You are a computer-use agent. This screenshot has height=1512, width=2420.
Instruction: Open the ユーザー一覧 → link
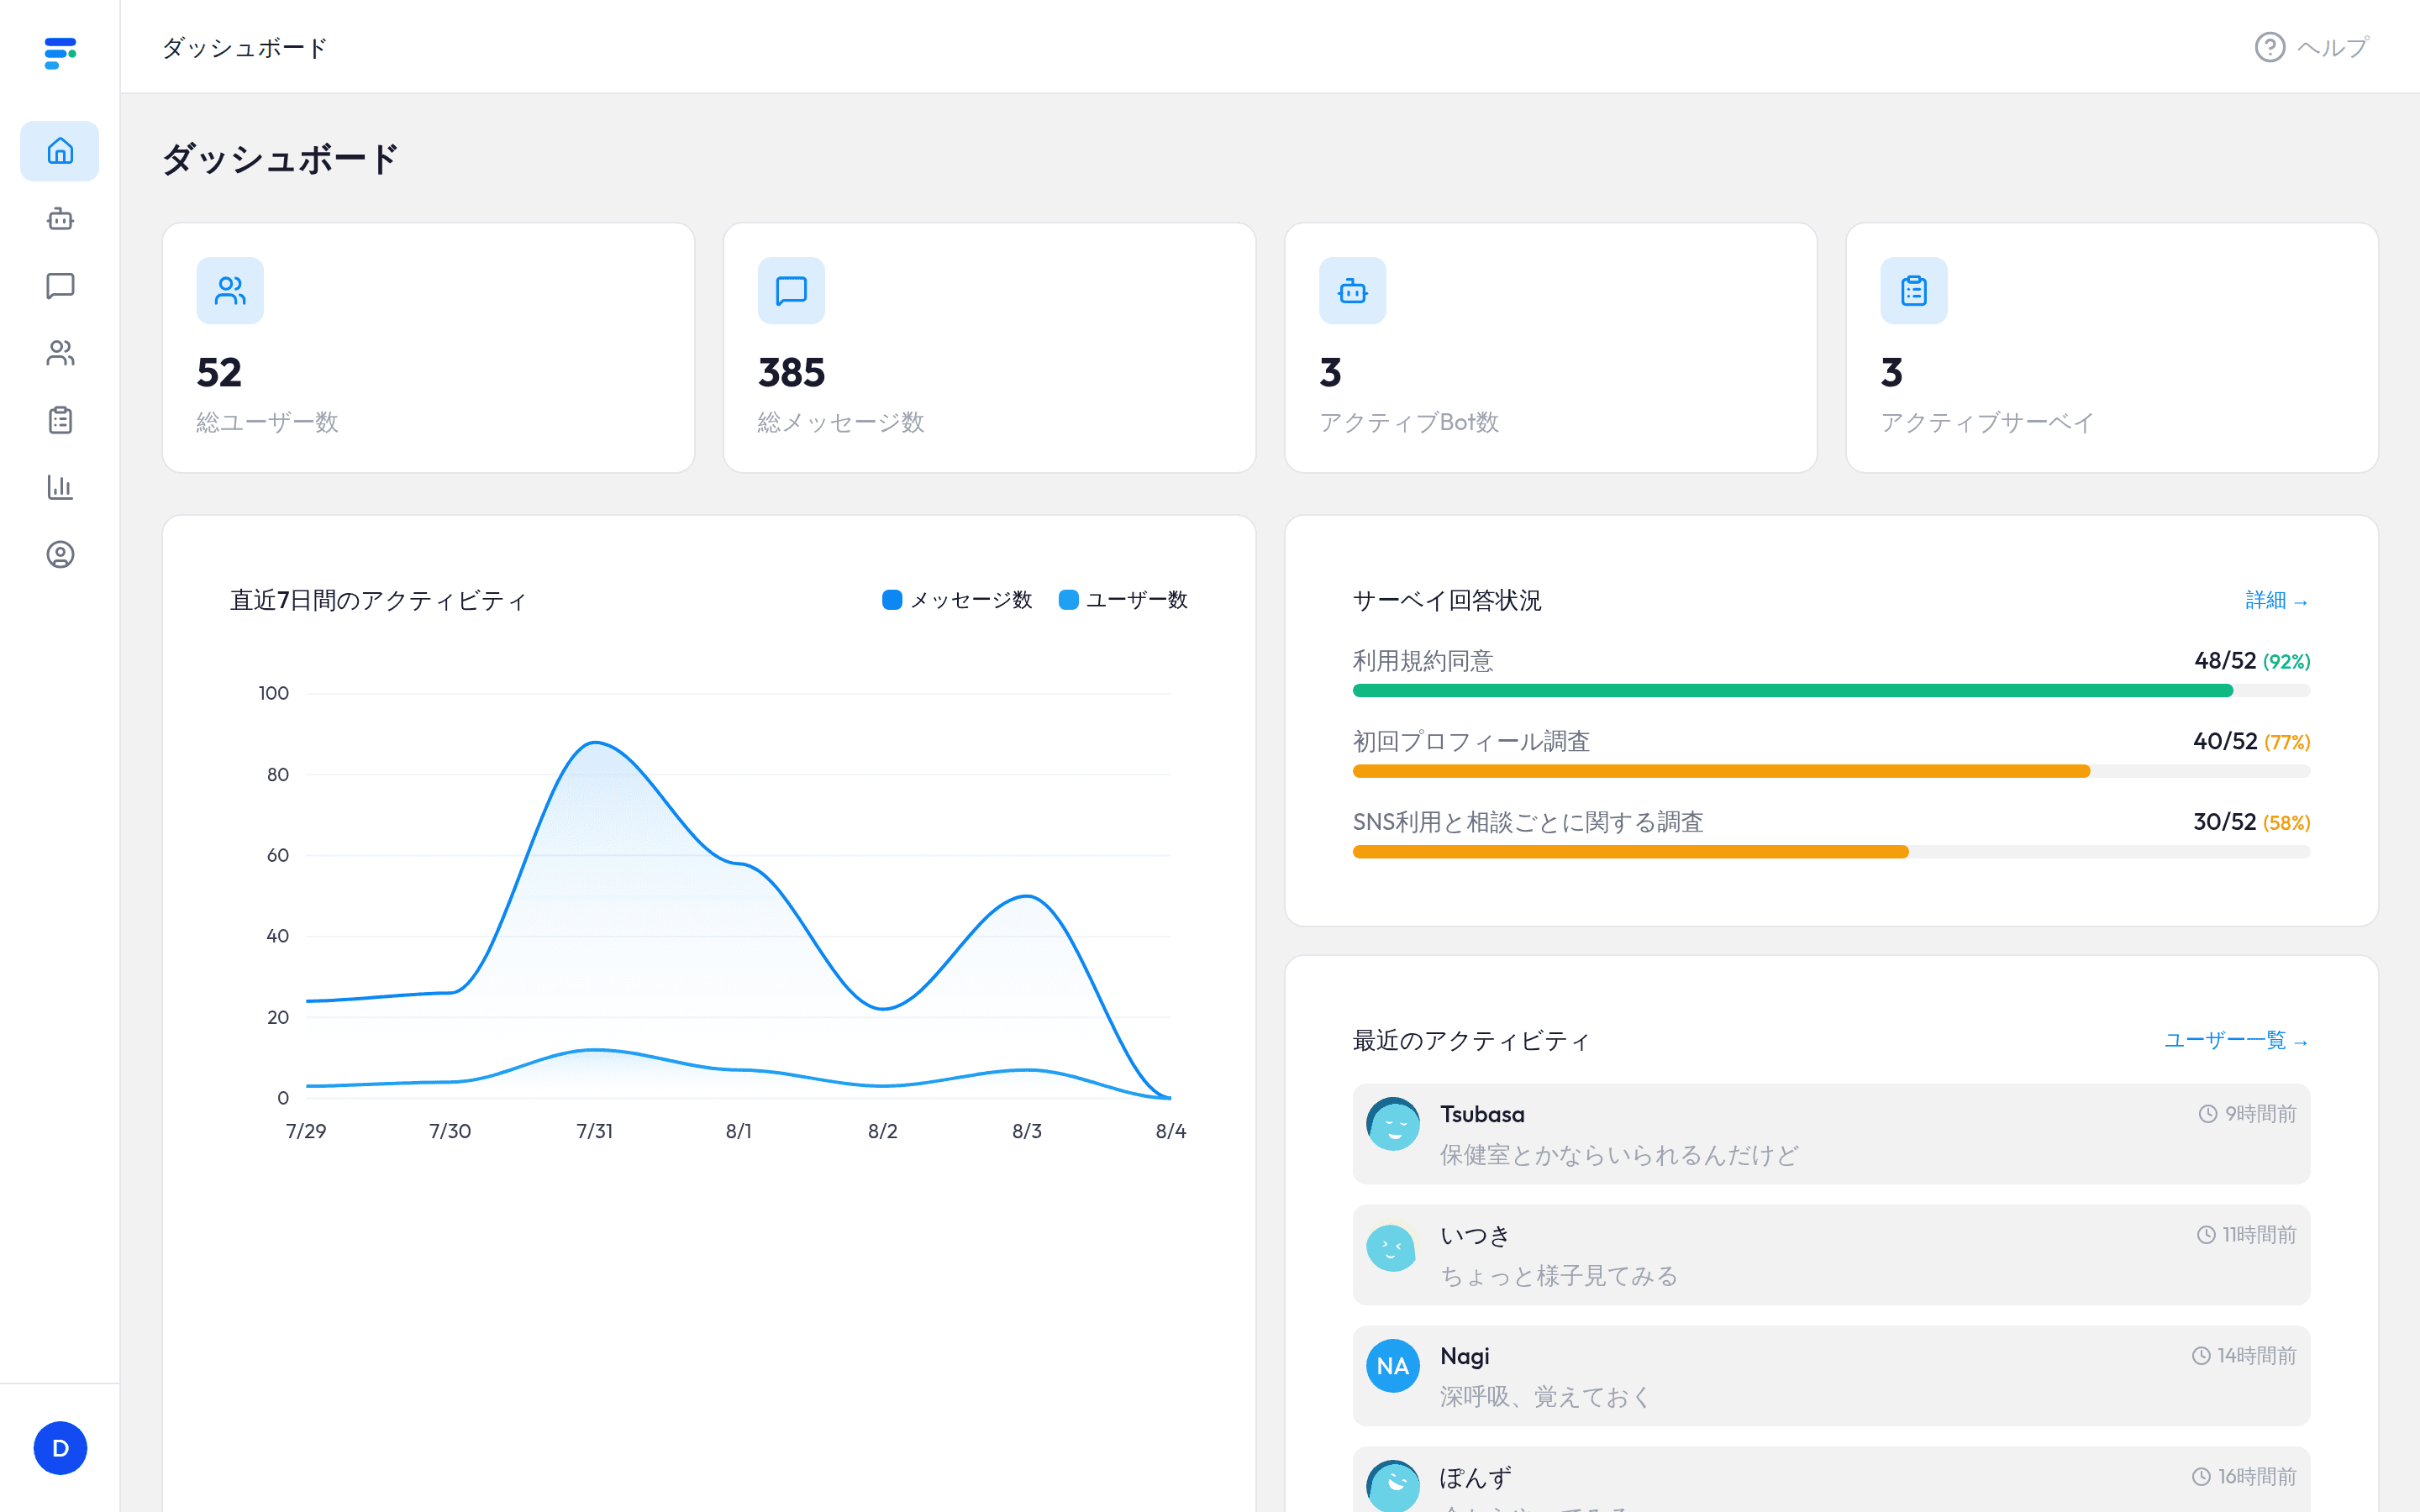(2237, 1040)
